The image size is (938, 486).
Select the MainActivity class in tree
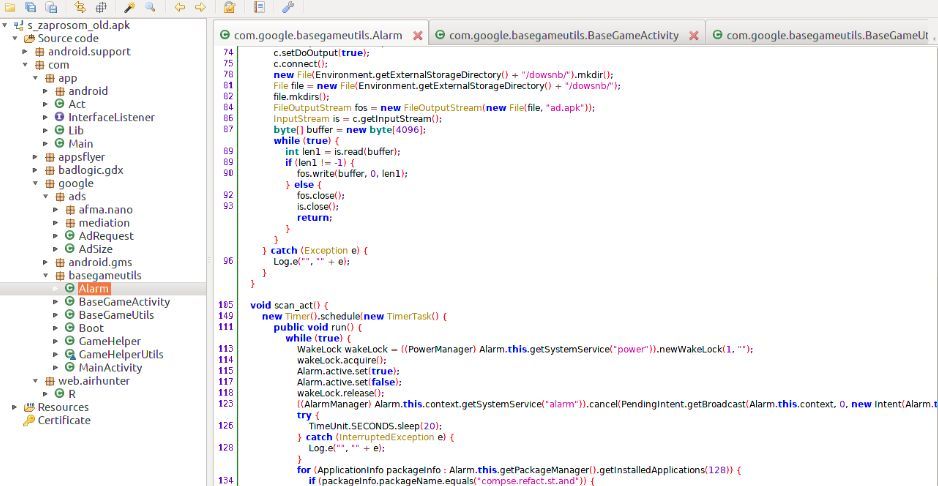point(109,367)
